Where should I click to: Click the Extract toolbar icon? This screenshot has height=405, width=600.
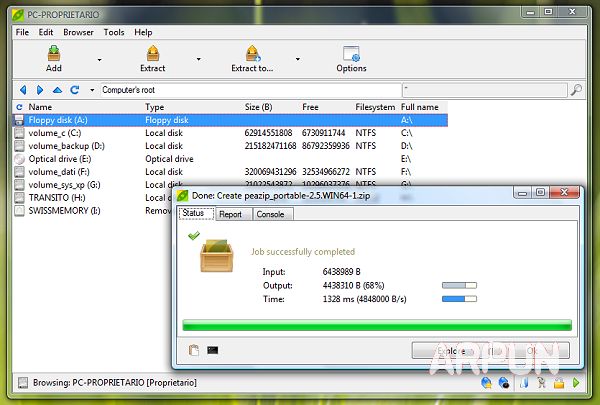point(152,54)
